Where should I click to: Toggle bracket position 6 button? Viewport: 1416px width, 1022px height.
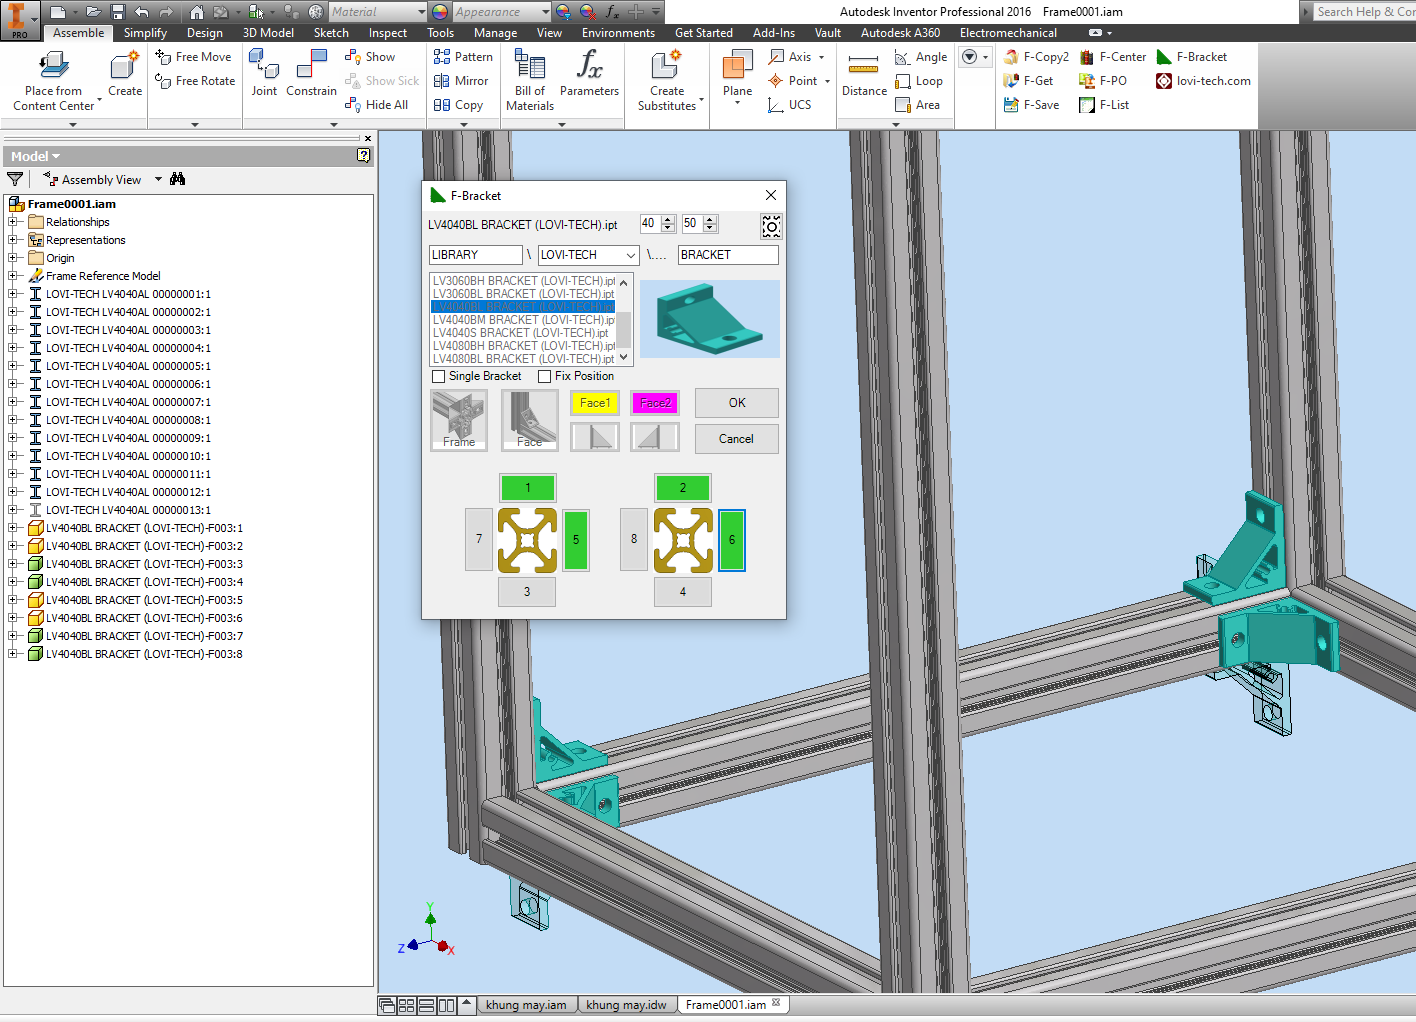pos(732,540)
